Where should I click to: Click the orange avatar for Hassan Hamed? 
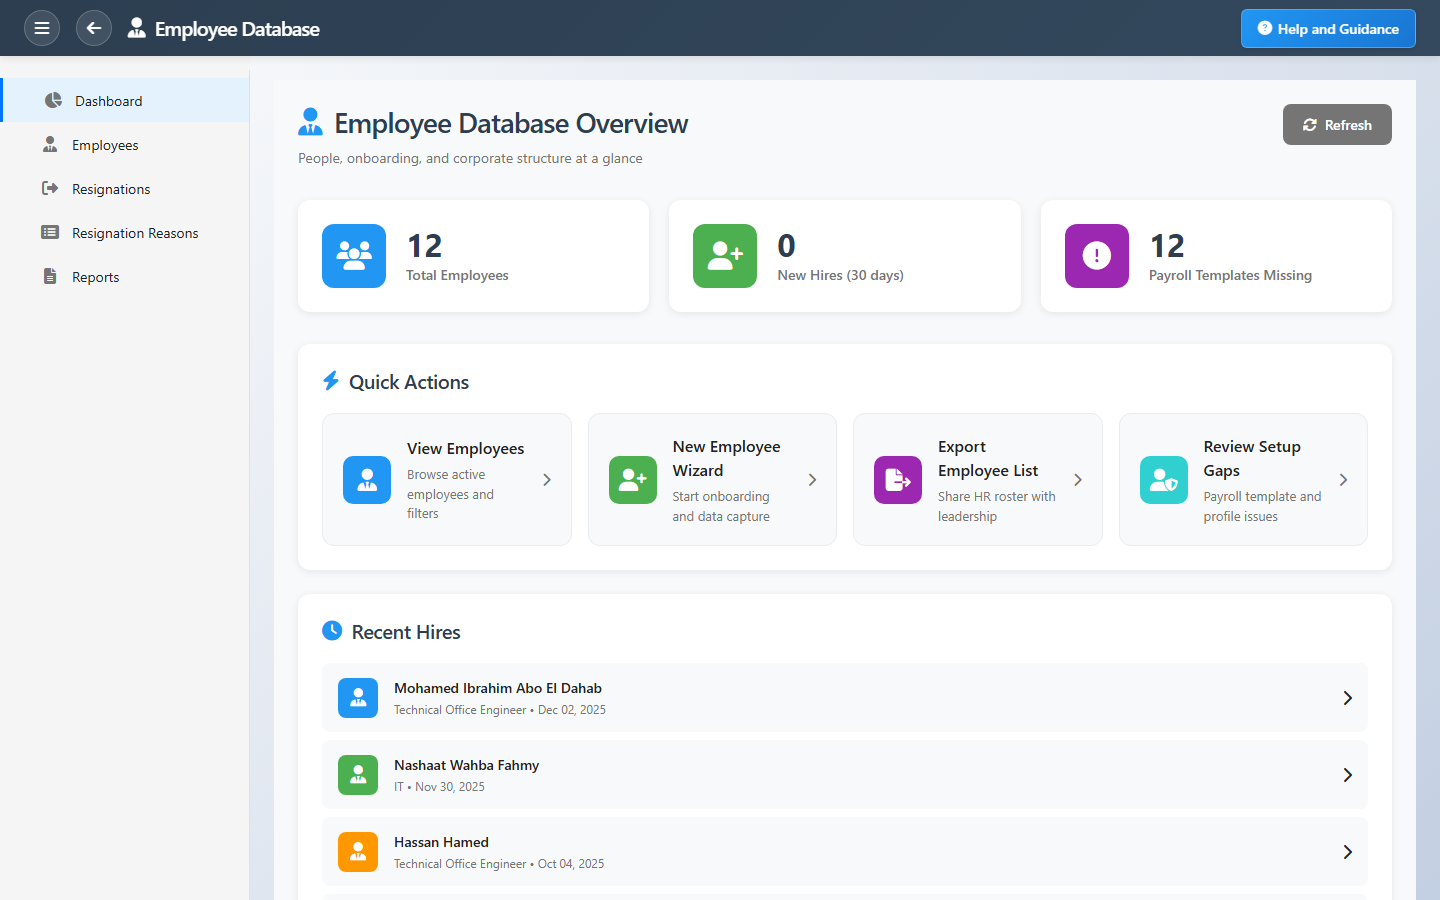pos(358,852)
